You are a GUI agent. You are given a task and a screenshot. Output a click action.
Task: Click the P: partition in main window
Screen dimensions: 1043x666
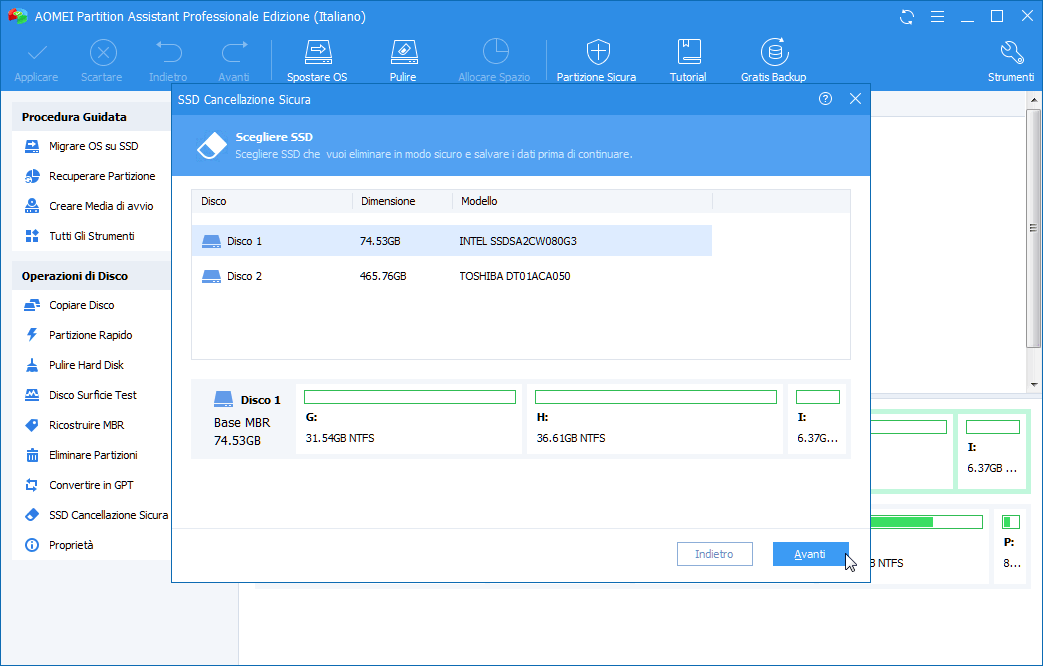(x=1011, y=547)
